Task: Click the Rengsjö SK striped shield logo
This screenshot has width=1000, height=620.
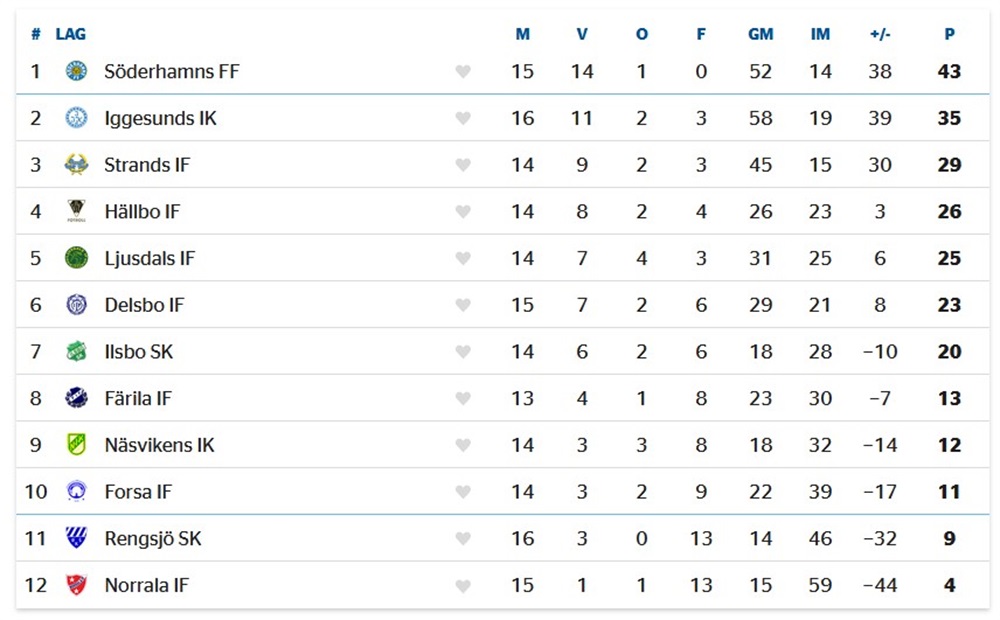Action: (x=77, y=538)
